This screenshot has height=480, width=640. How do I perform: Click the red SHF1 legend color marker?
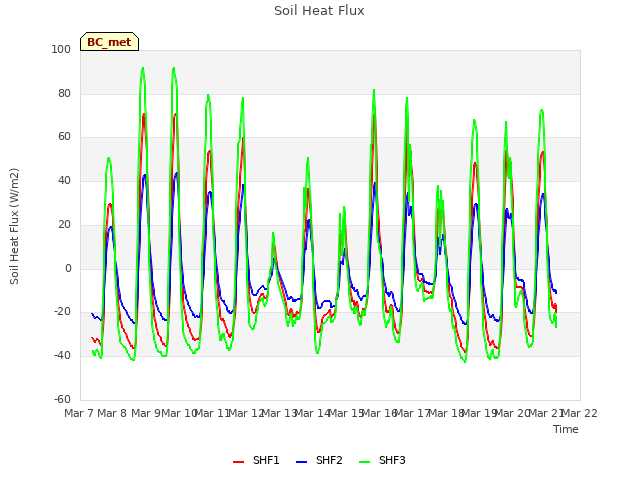click(238, 462)
